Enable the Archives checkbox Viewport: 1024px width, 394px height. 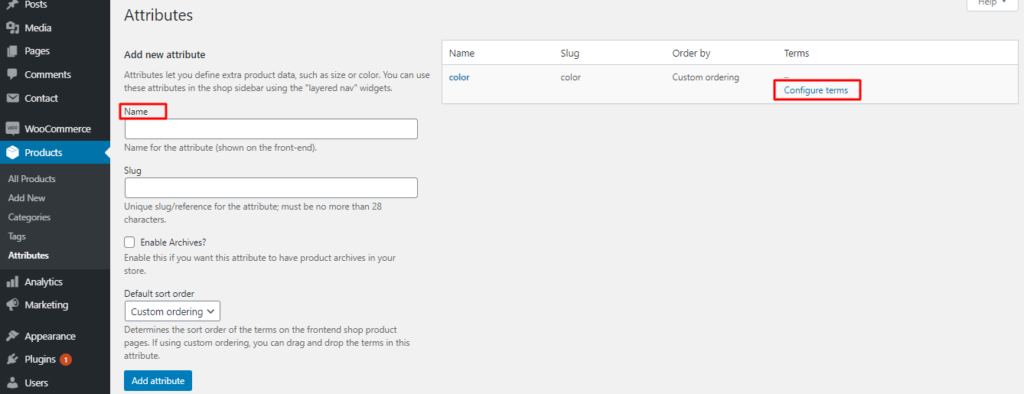click(x=129, y=242)
